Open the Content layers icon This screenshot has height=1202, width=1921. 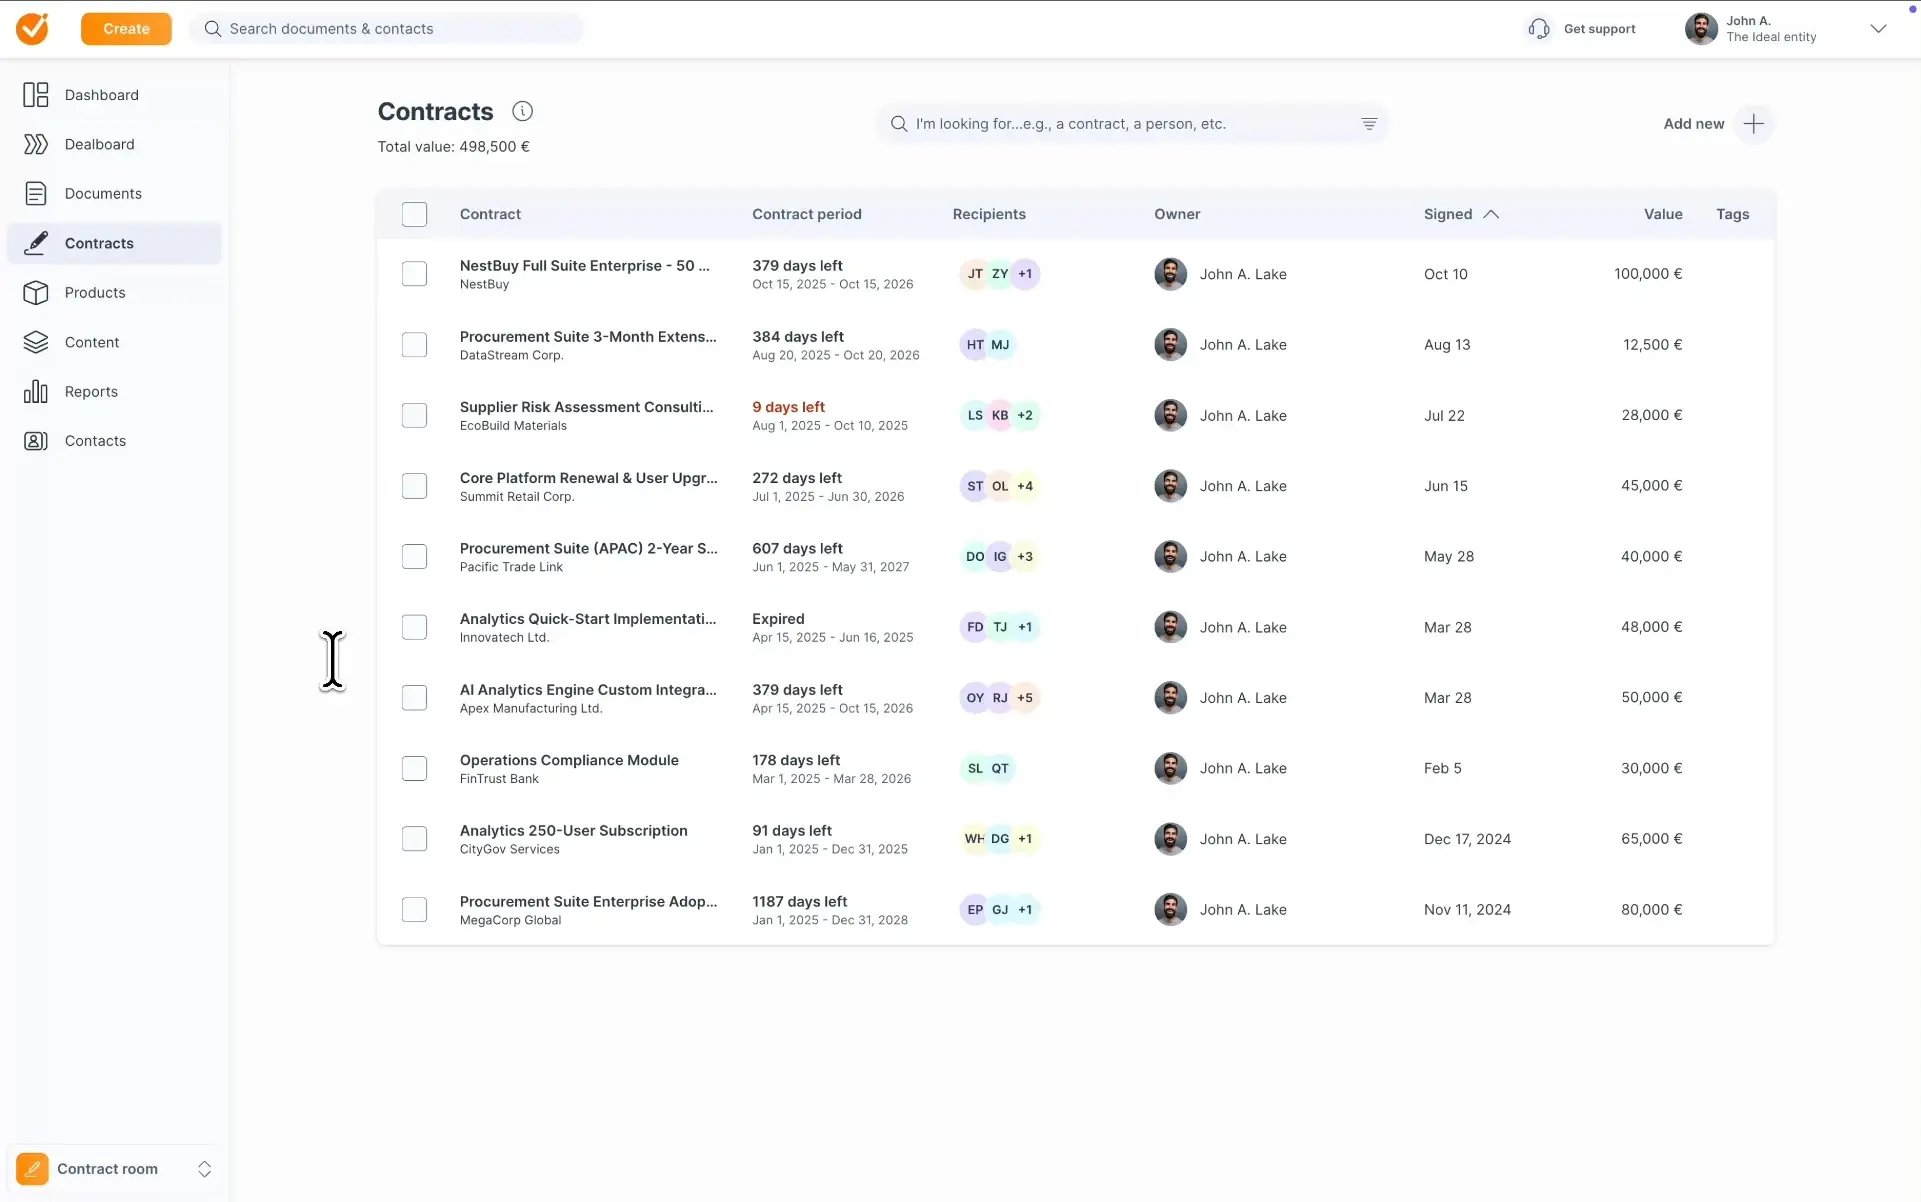pyautogui.click(x=36, y=342)
